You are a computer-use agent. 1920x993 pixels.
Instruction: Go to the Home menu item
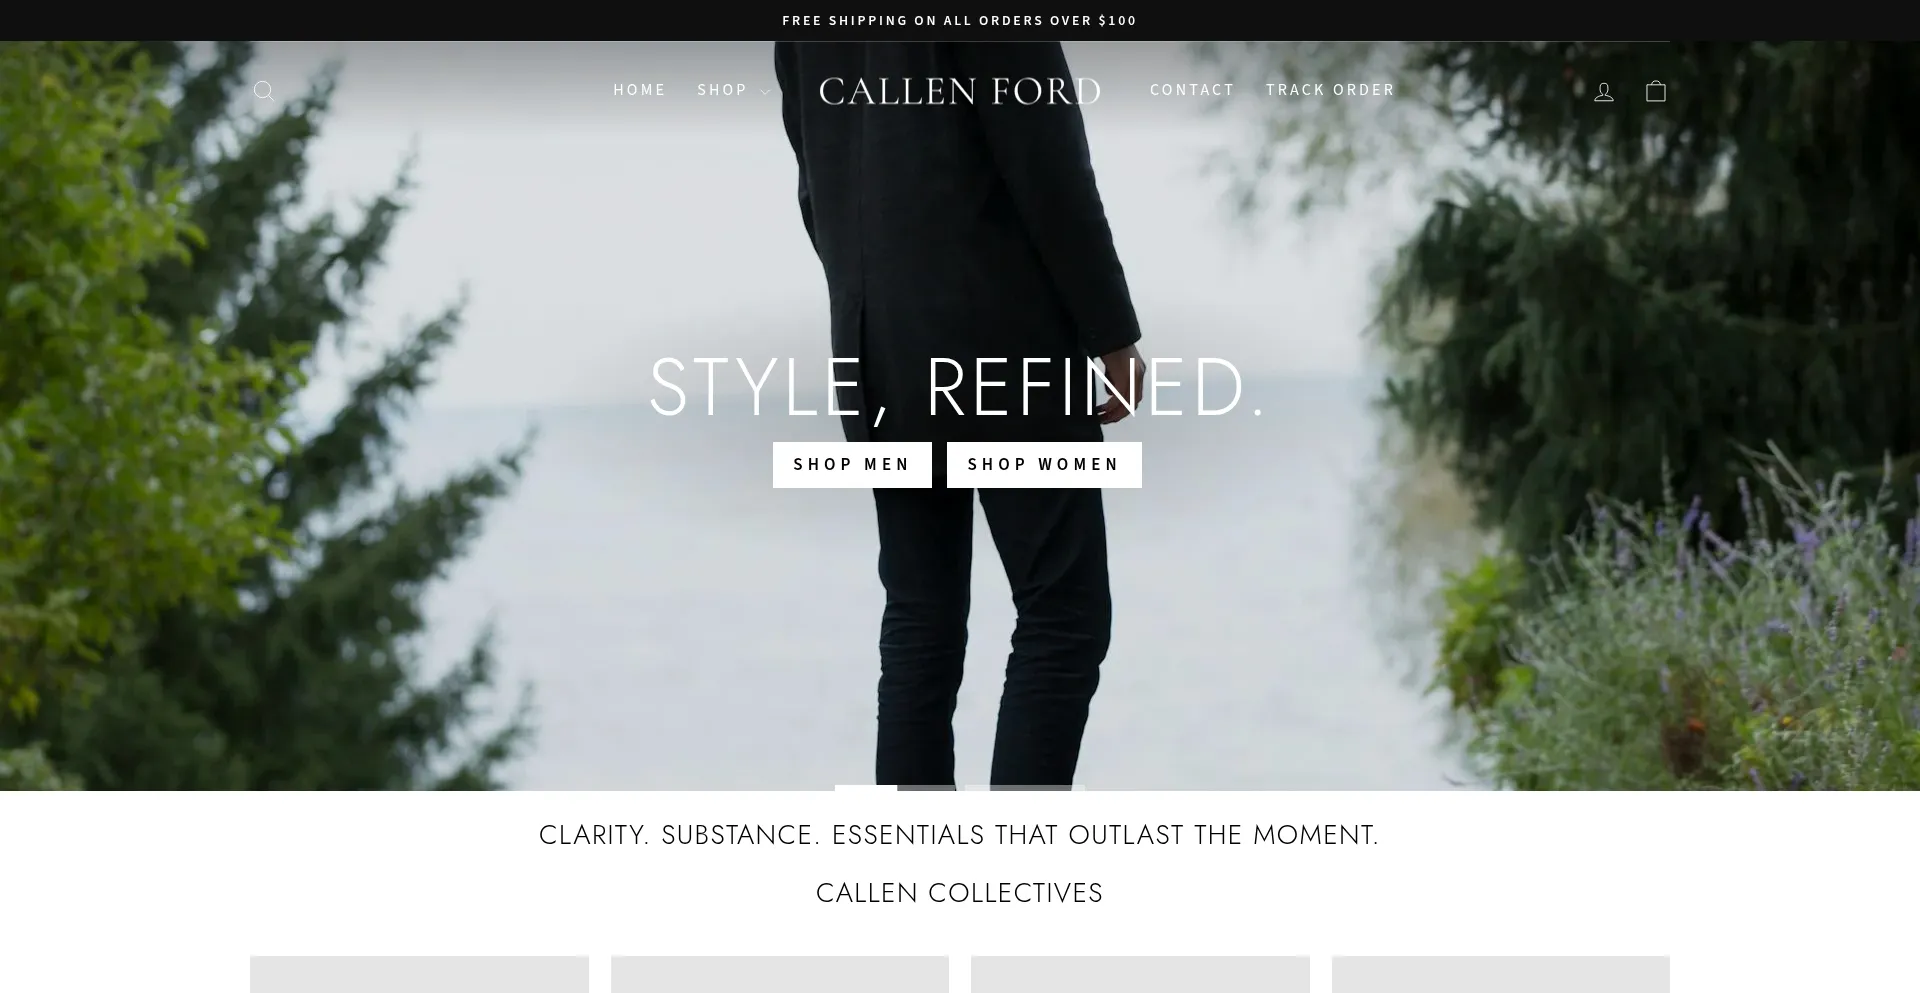640,90
